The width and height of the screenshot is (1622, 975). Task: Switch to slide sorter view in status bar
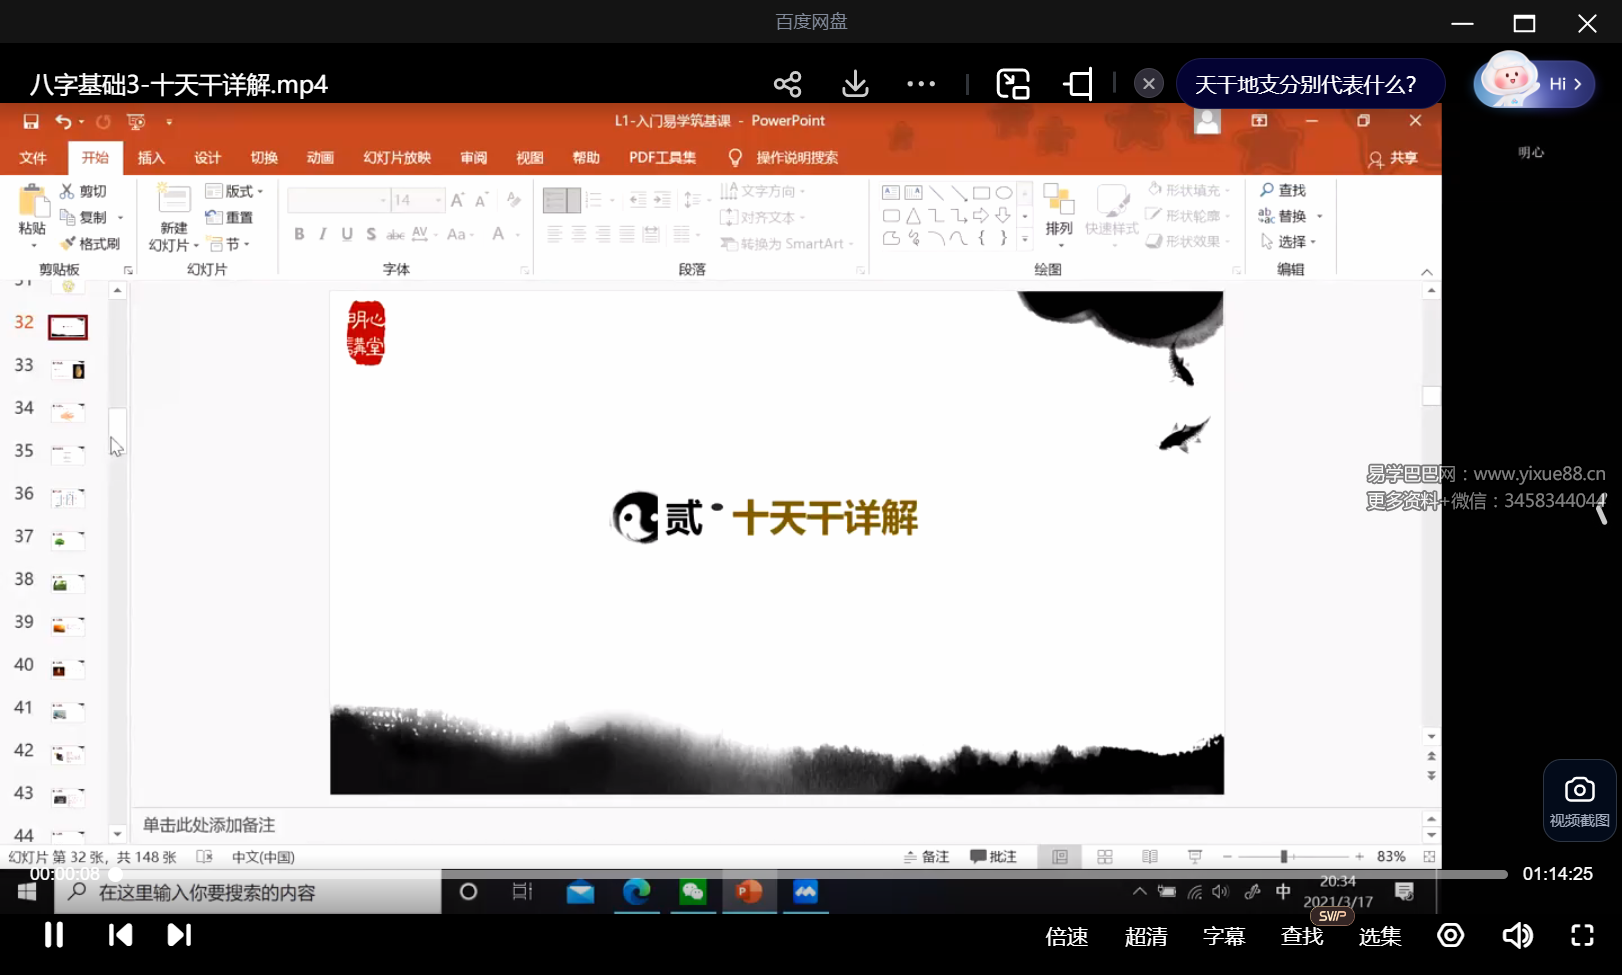(1104, 857)
